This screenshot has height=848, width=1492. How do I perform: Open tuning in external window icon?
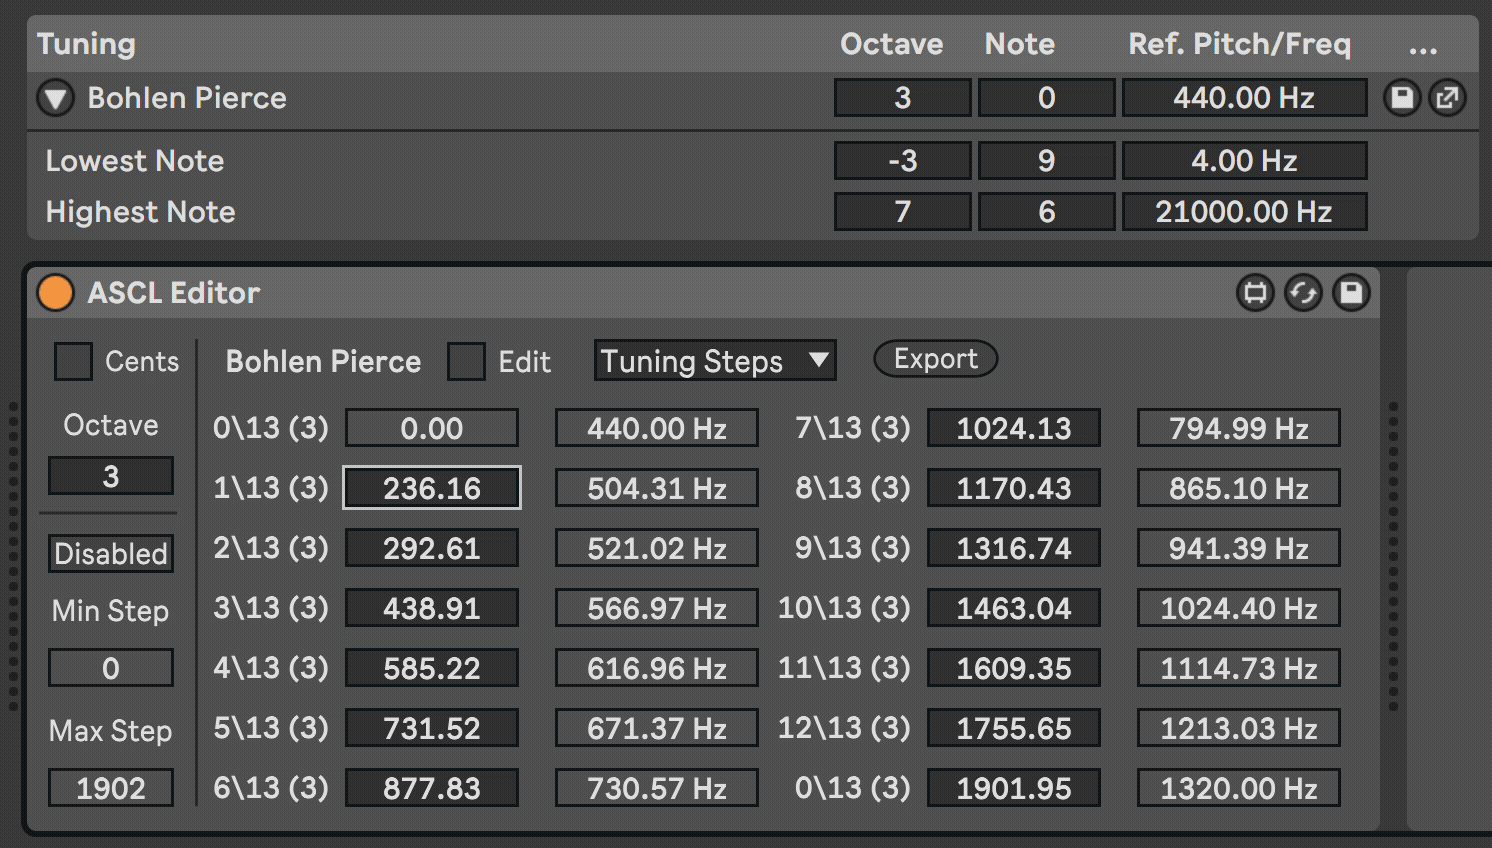click(x=1447, y=98)
